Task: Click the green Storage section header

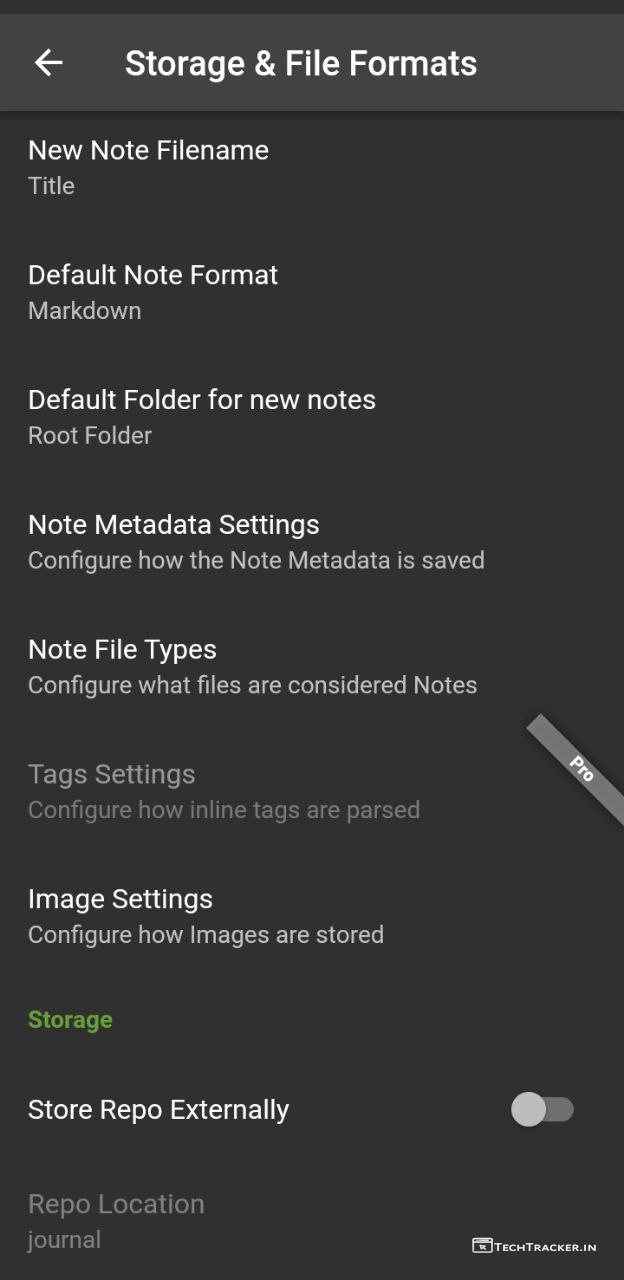Action: click(70, 1020)
